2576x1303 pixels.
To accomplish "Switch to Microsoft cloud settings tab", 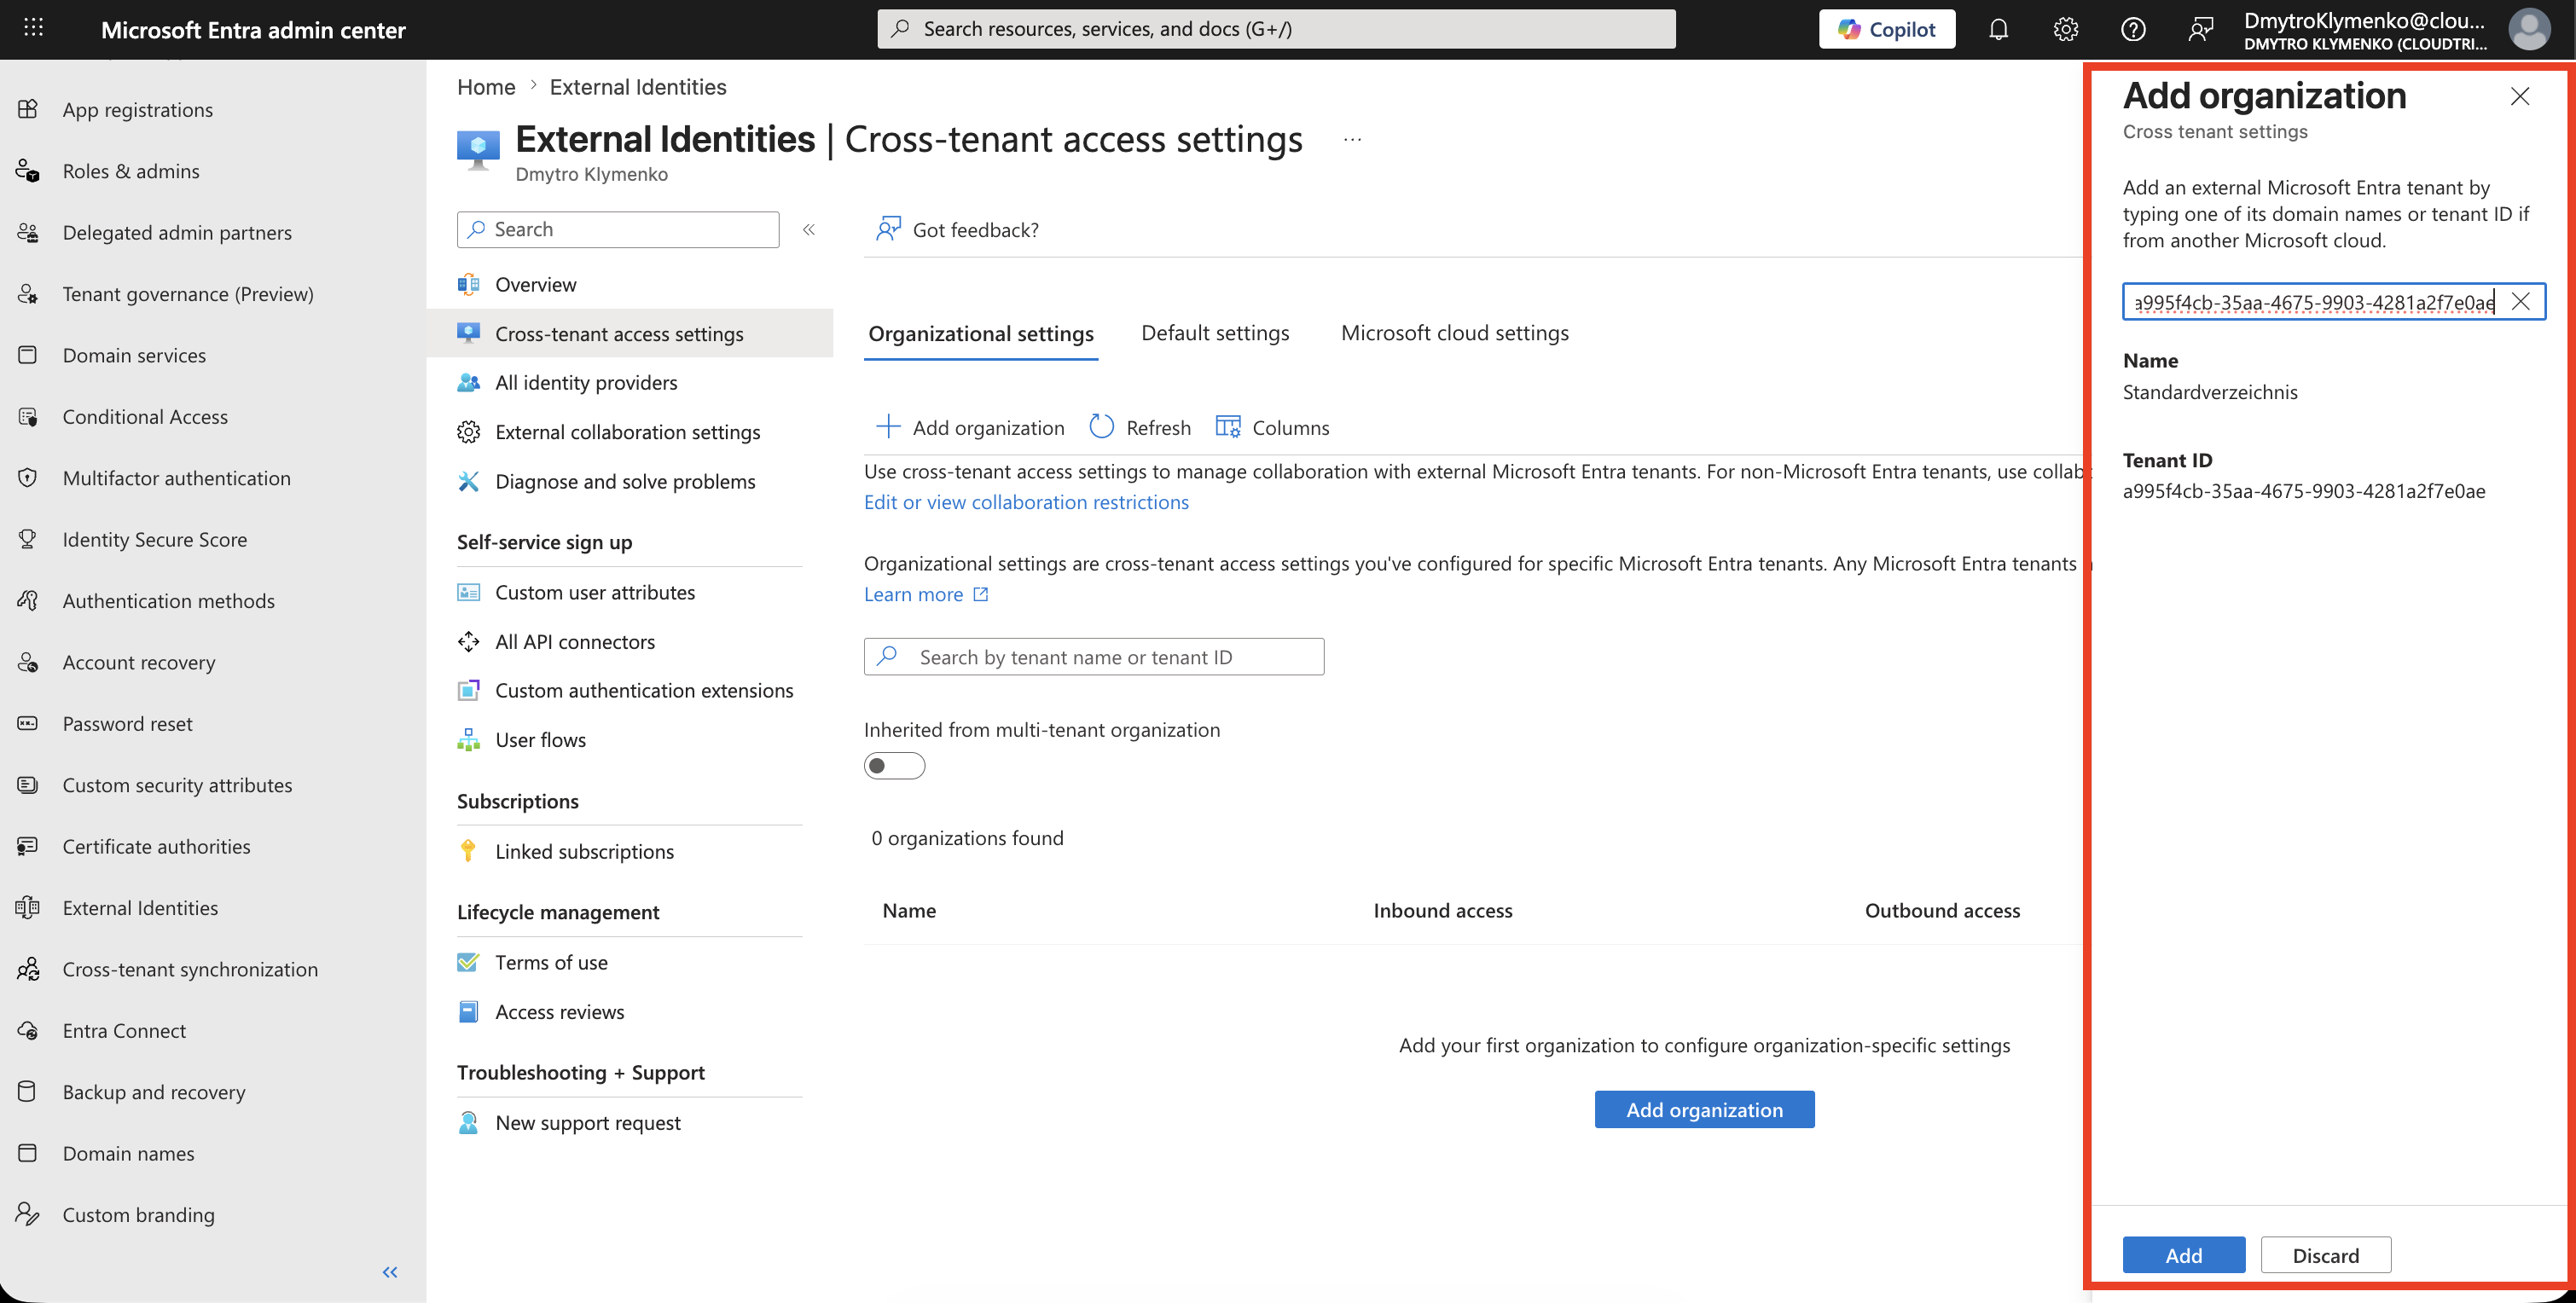I will [1454, 333].
